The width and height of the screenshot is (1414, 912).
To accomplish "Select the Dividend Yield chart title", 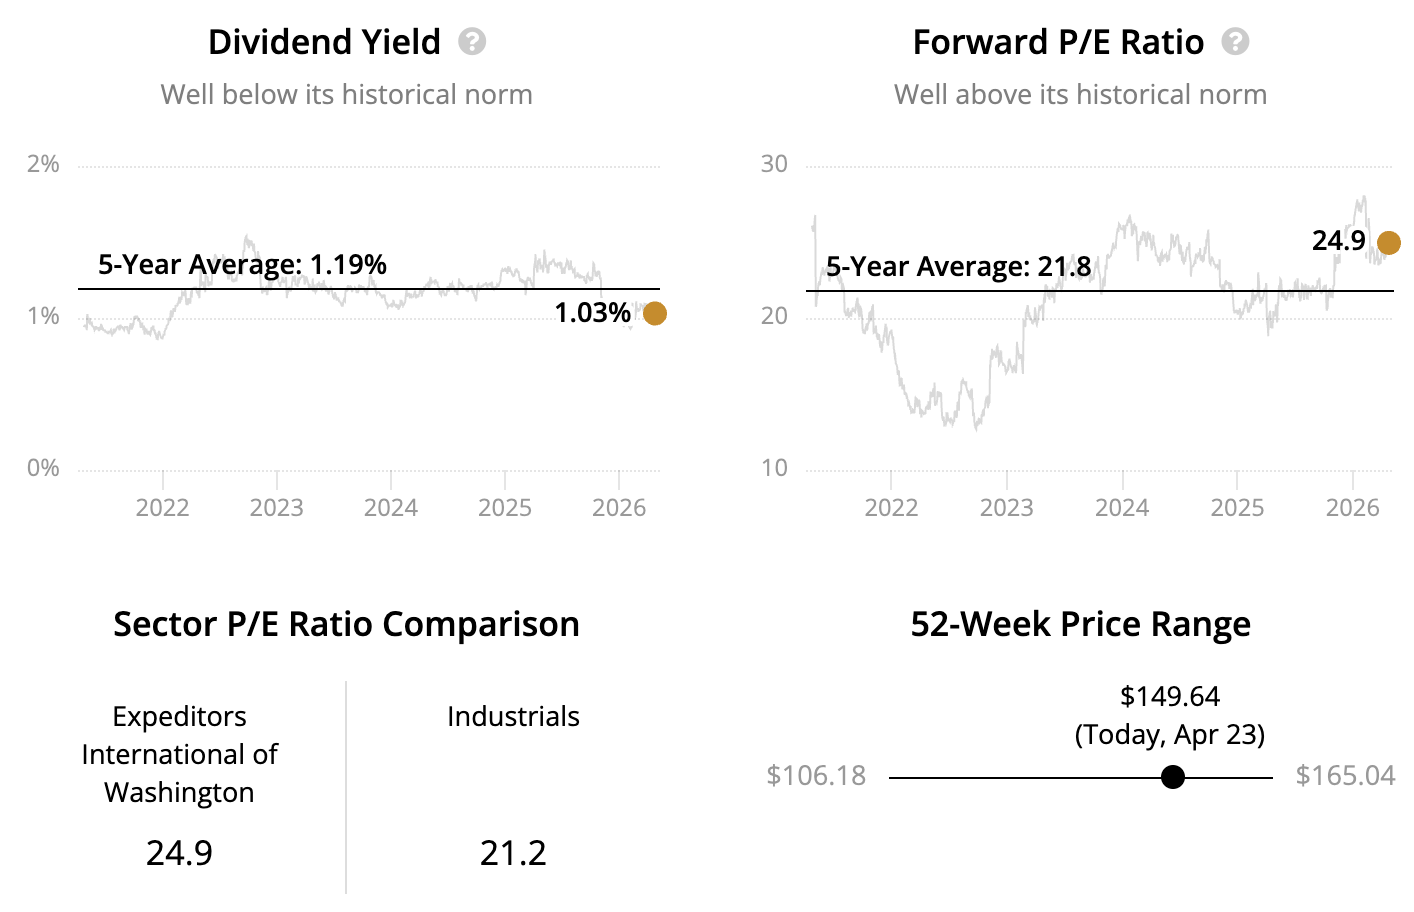I will [324, 42].
